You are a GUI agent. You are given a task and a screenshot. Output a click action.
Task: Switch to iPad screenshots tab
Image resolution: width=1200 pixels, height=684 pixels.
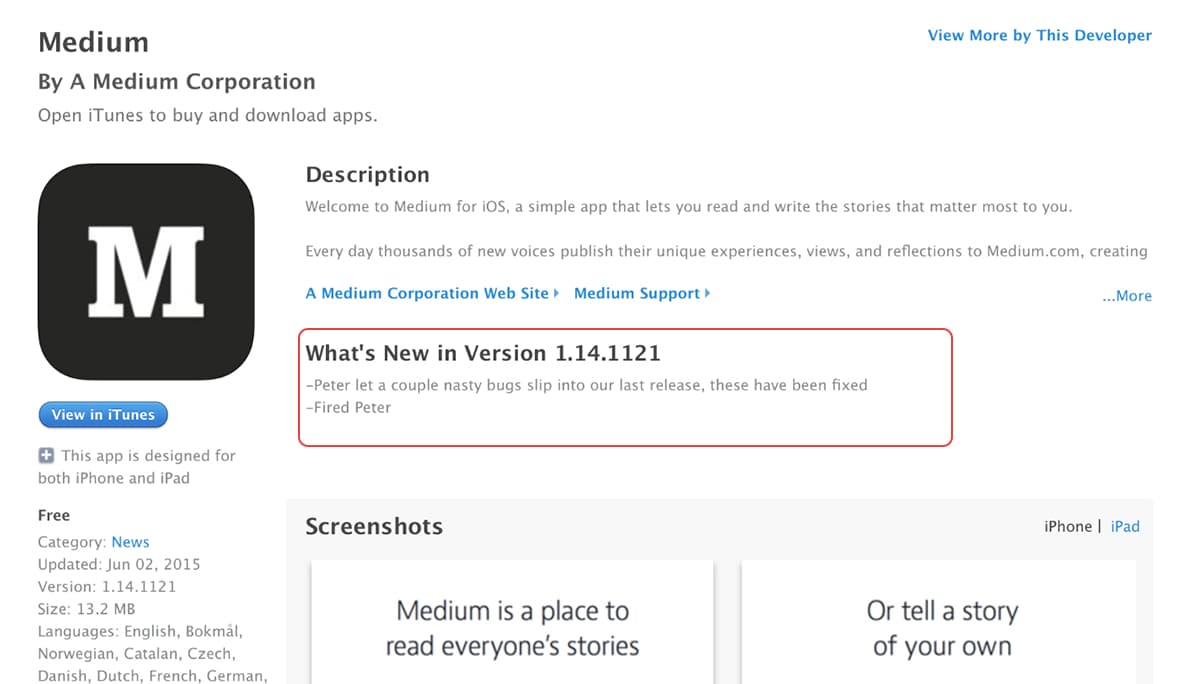[1125, 526]
